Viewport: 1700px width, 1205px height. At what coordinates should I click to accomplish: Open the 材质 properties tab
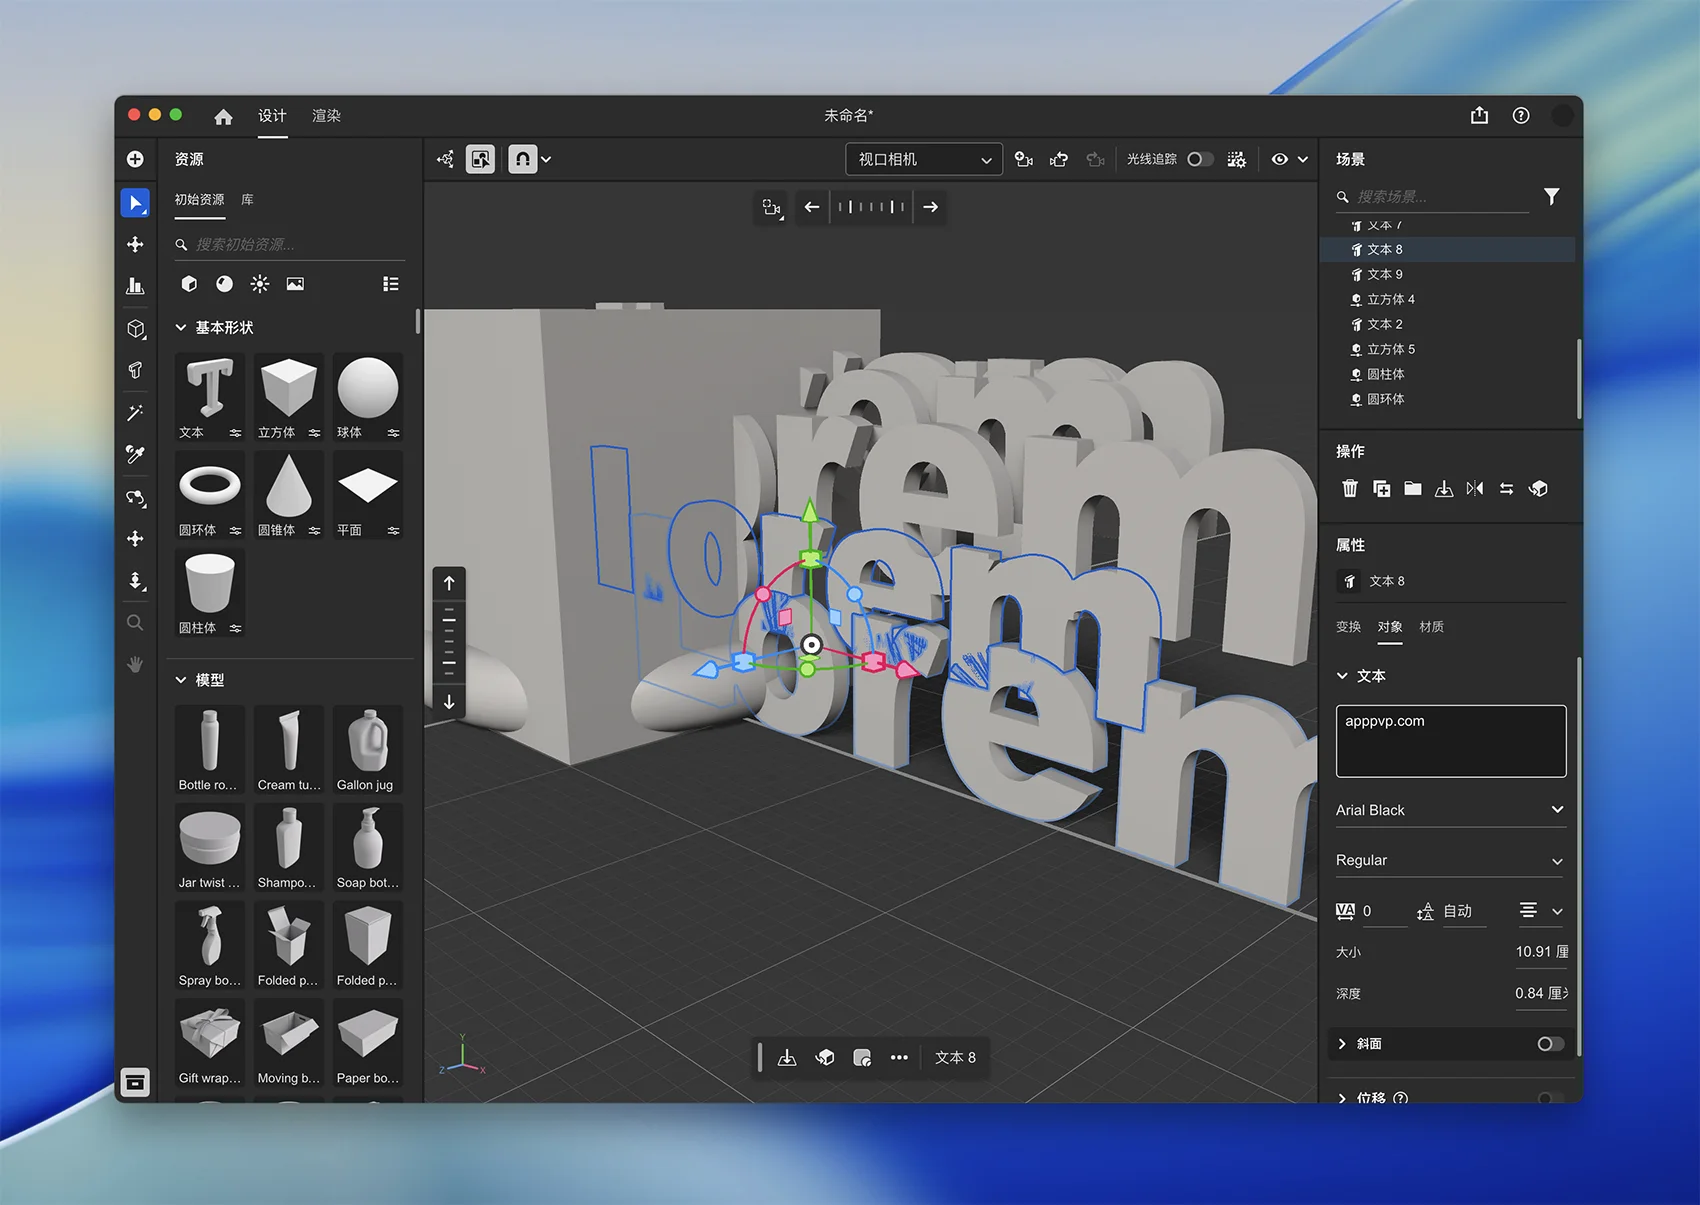click(x=1431, y=627)
